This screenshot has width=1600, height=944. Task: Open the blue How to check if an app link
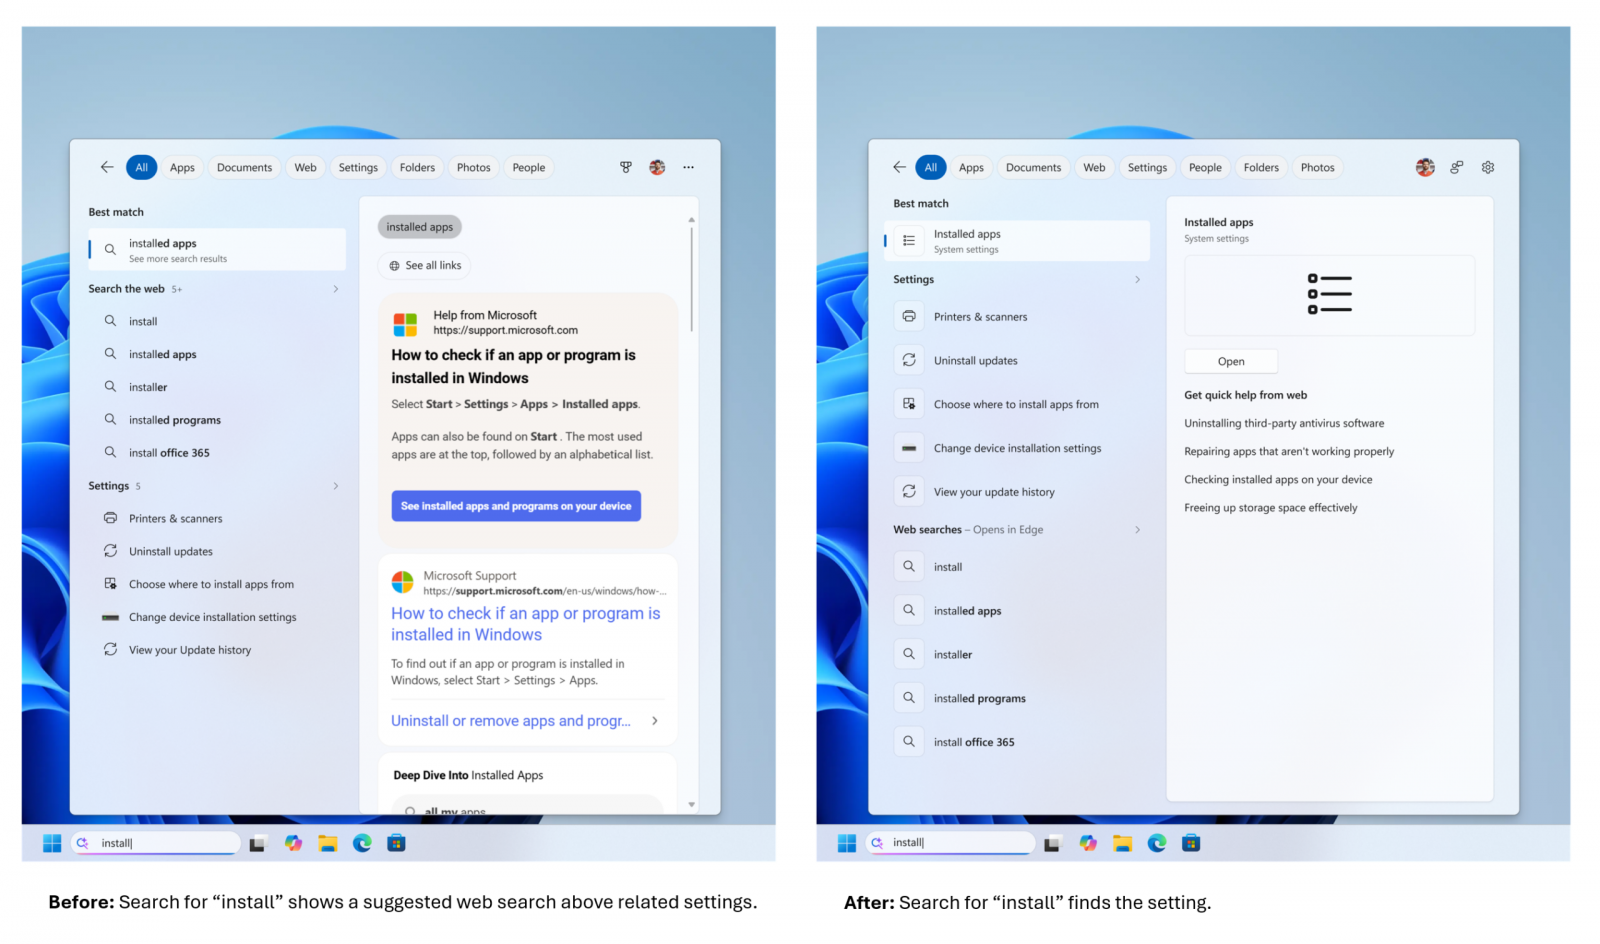(x=526, y=624)
